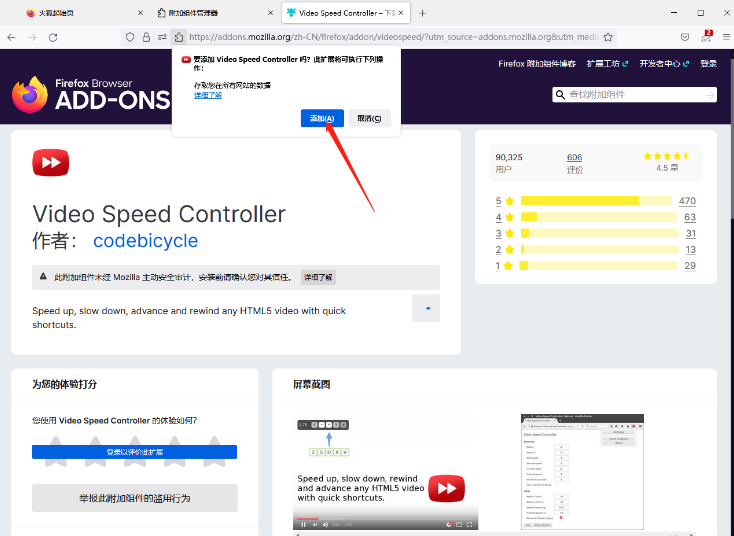Viewport: 734px width, 536px height.
Task: Click the 3-star yellow rating bar
Action: coord(600,233)
